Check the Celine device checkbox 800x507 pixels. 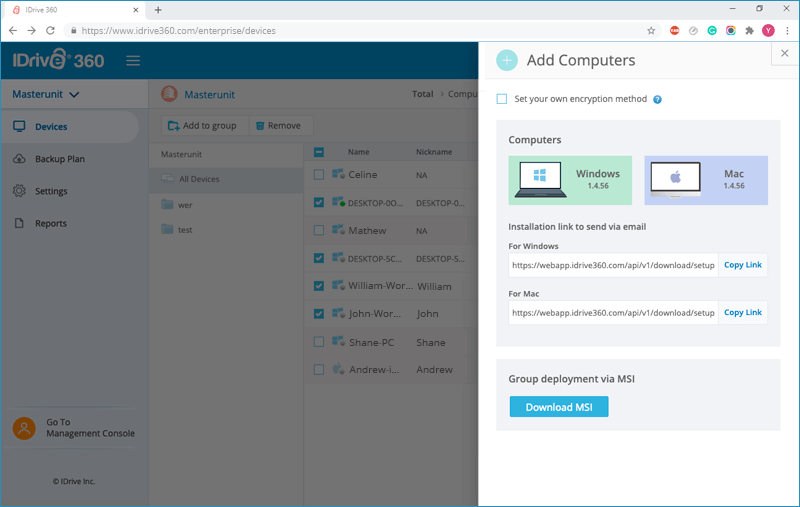[x=319, y=175]
